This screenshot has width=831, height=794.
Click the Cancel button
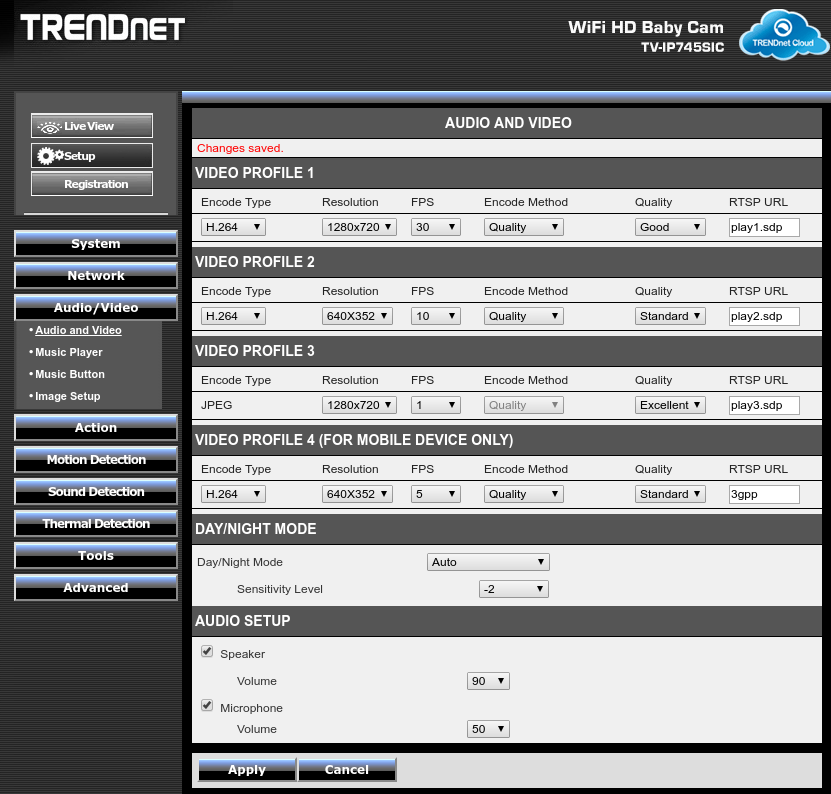point(347,770)
